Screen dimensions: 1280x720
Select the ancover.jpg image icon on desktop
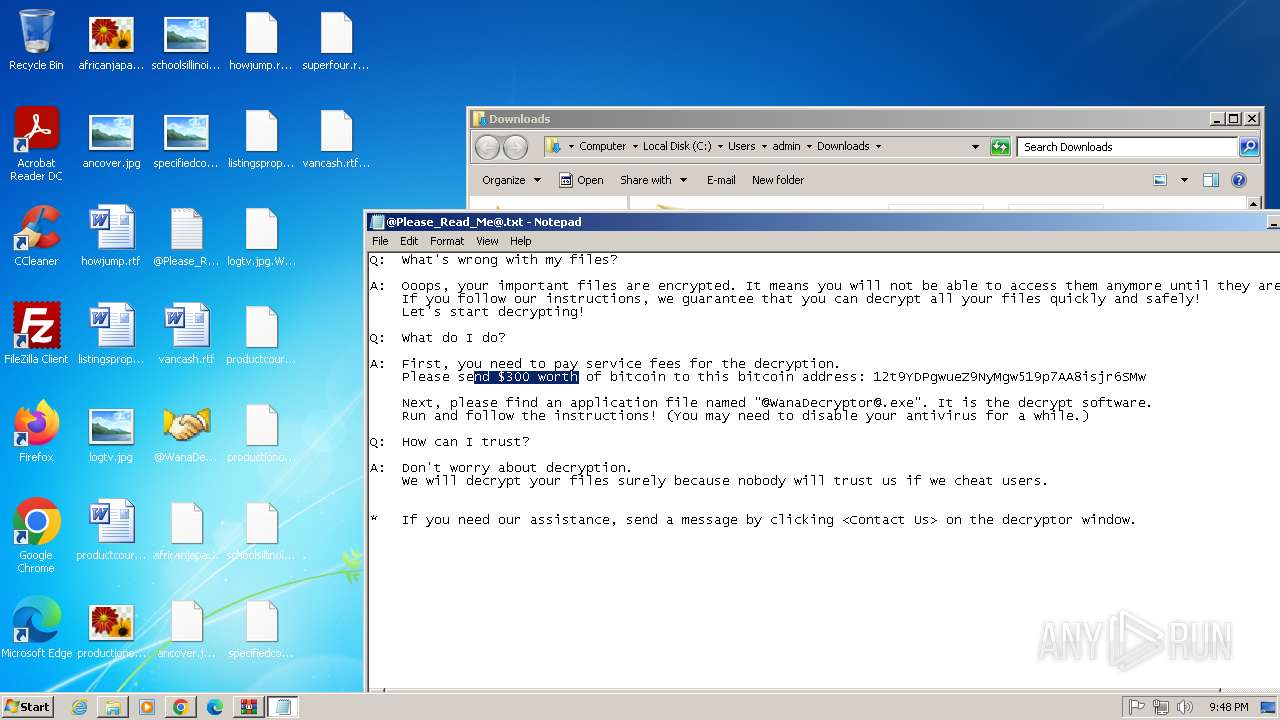pos(111,138)
